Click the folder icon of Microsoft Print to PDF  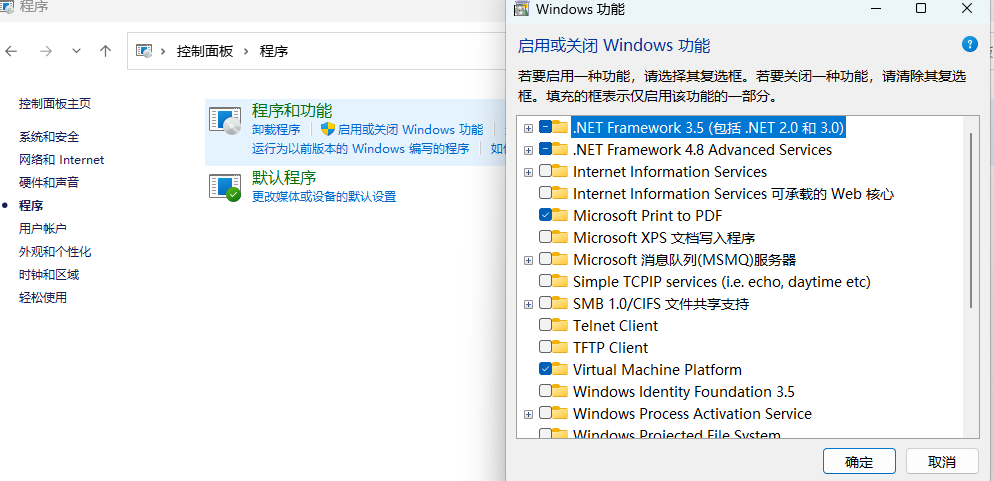[560, 215]
